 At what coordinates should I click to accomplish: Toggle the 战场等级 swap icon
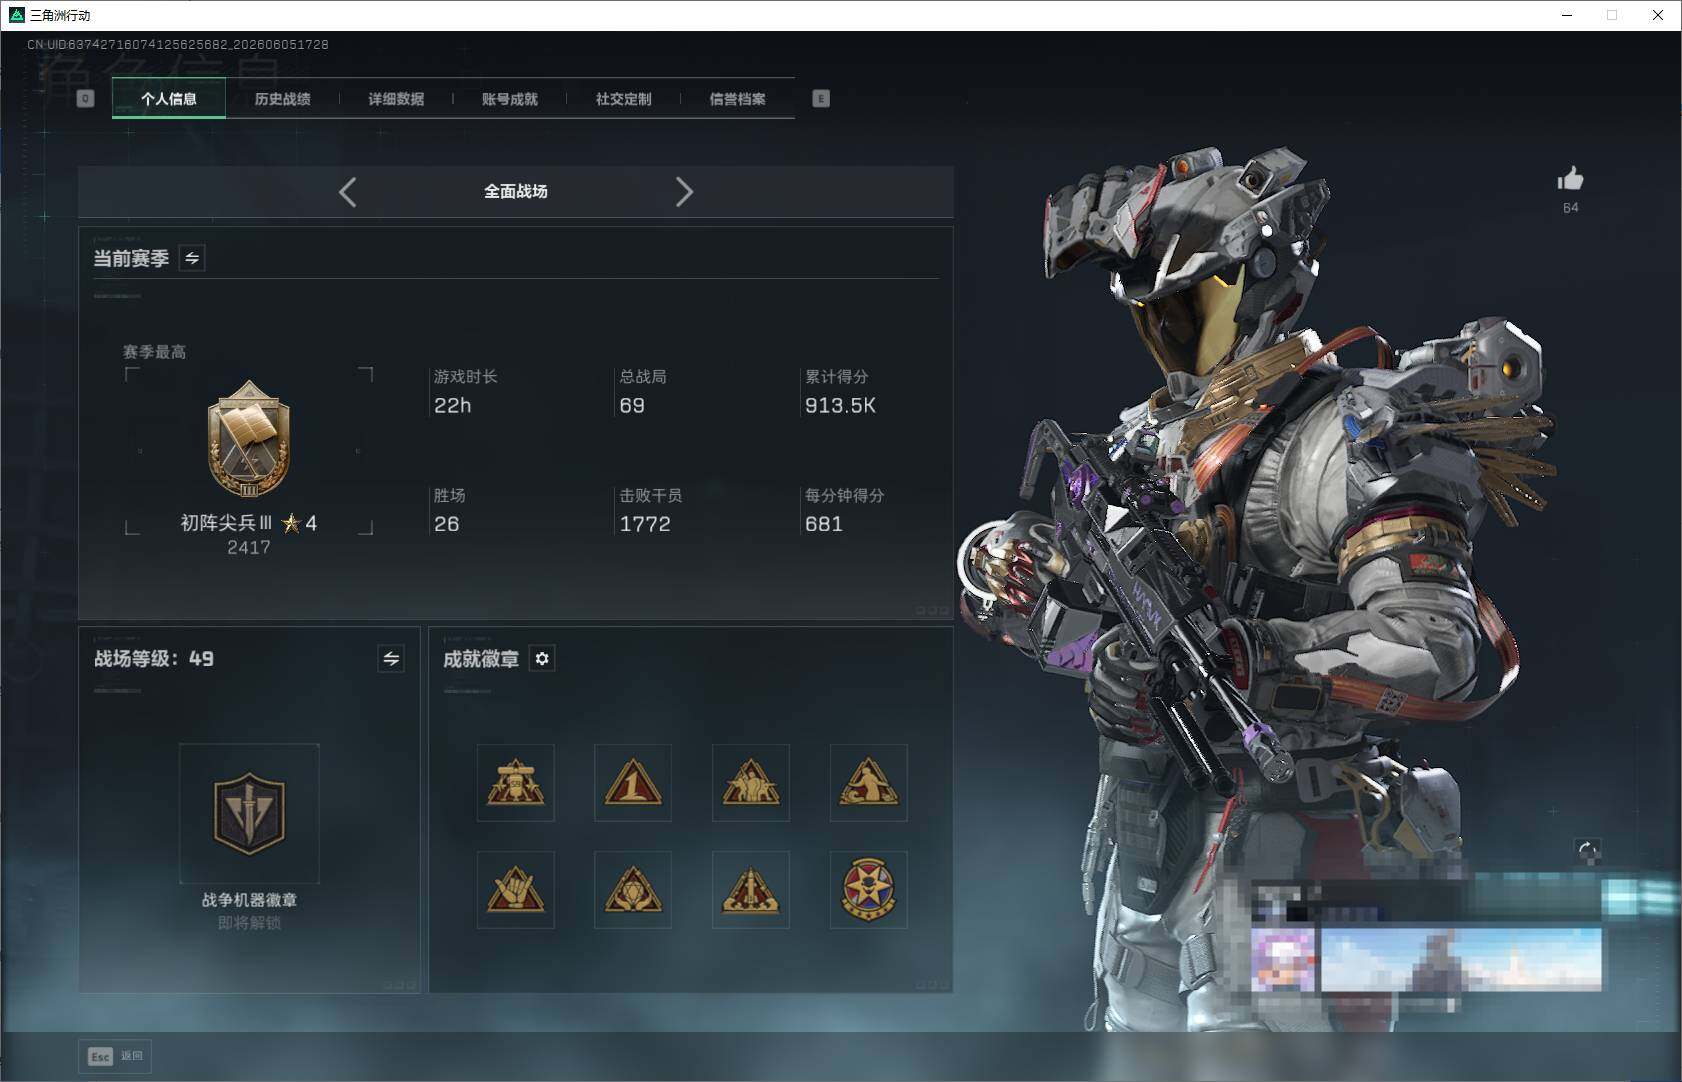click(391, 658)
